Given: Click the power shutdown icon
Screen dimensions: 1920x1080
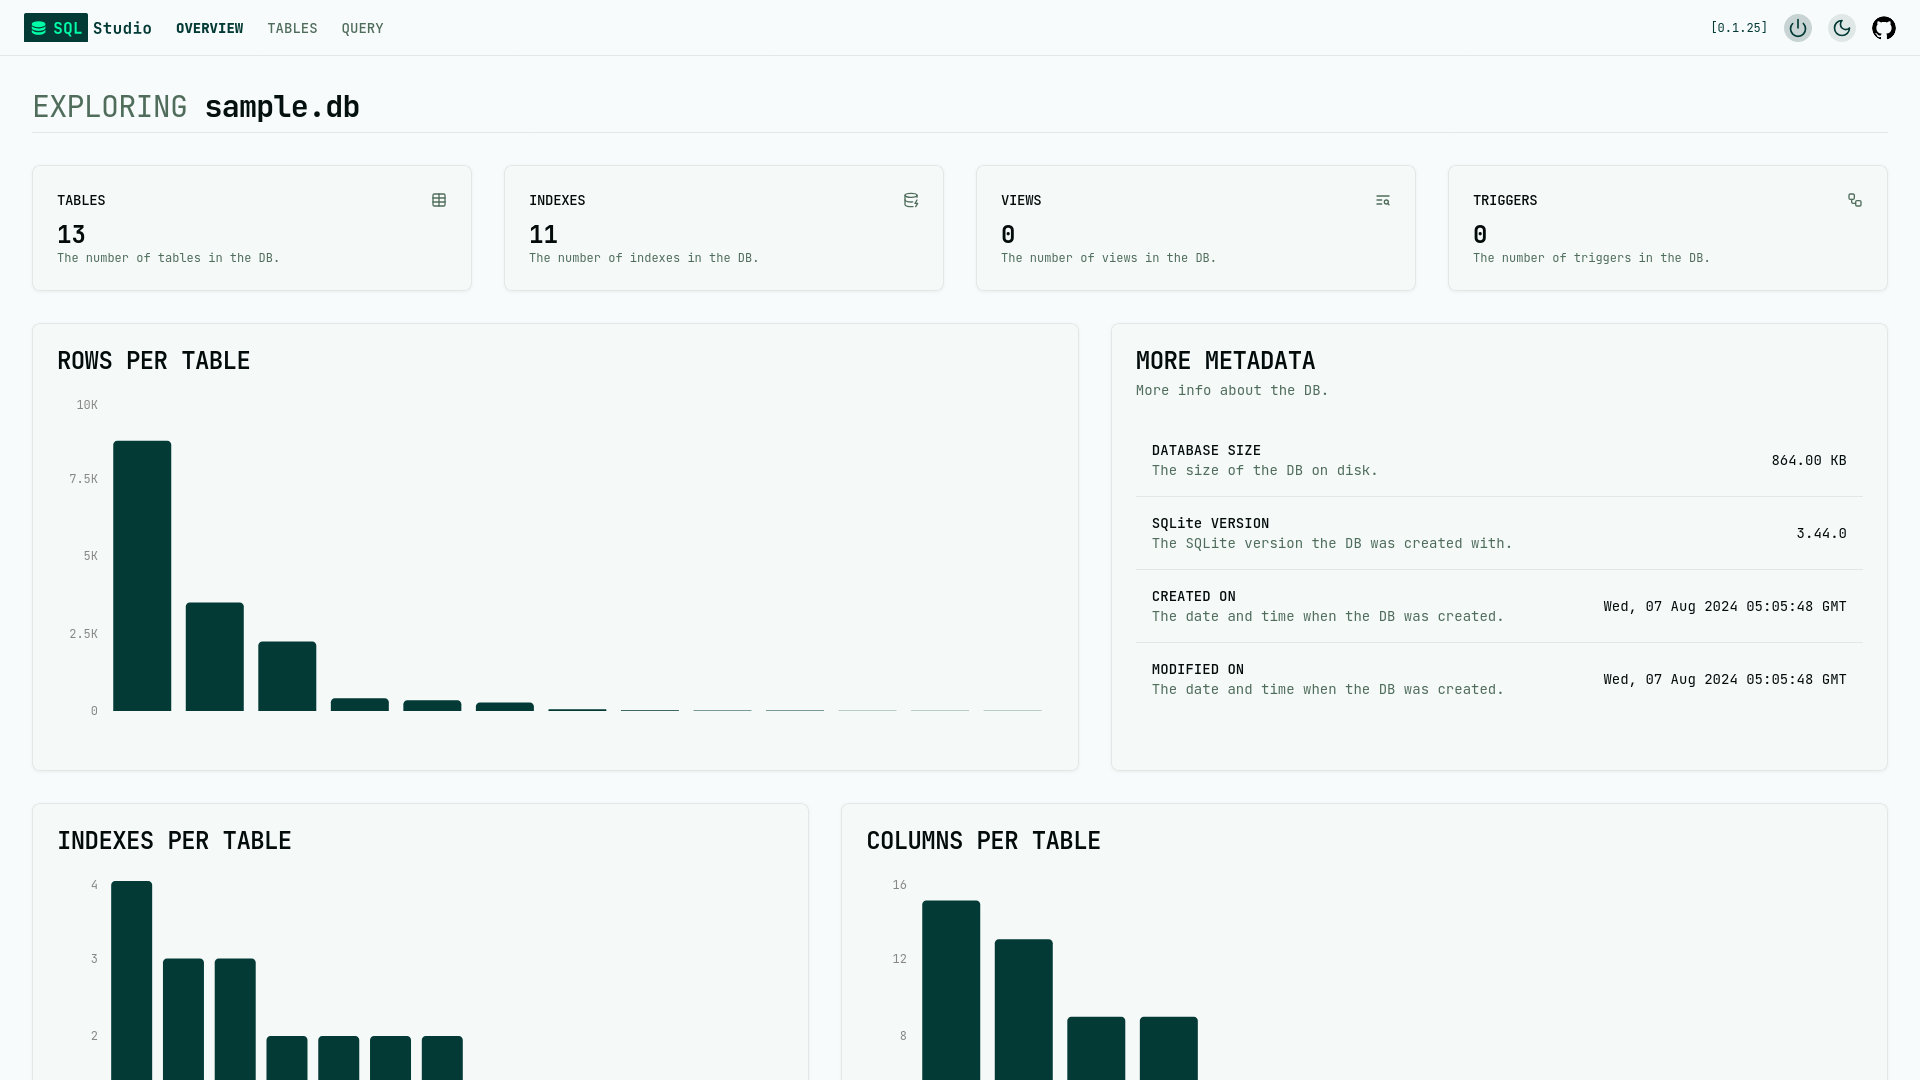Looking at the screenshot, I should pos(1797,28).
